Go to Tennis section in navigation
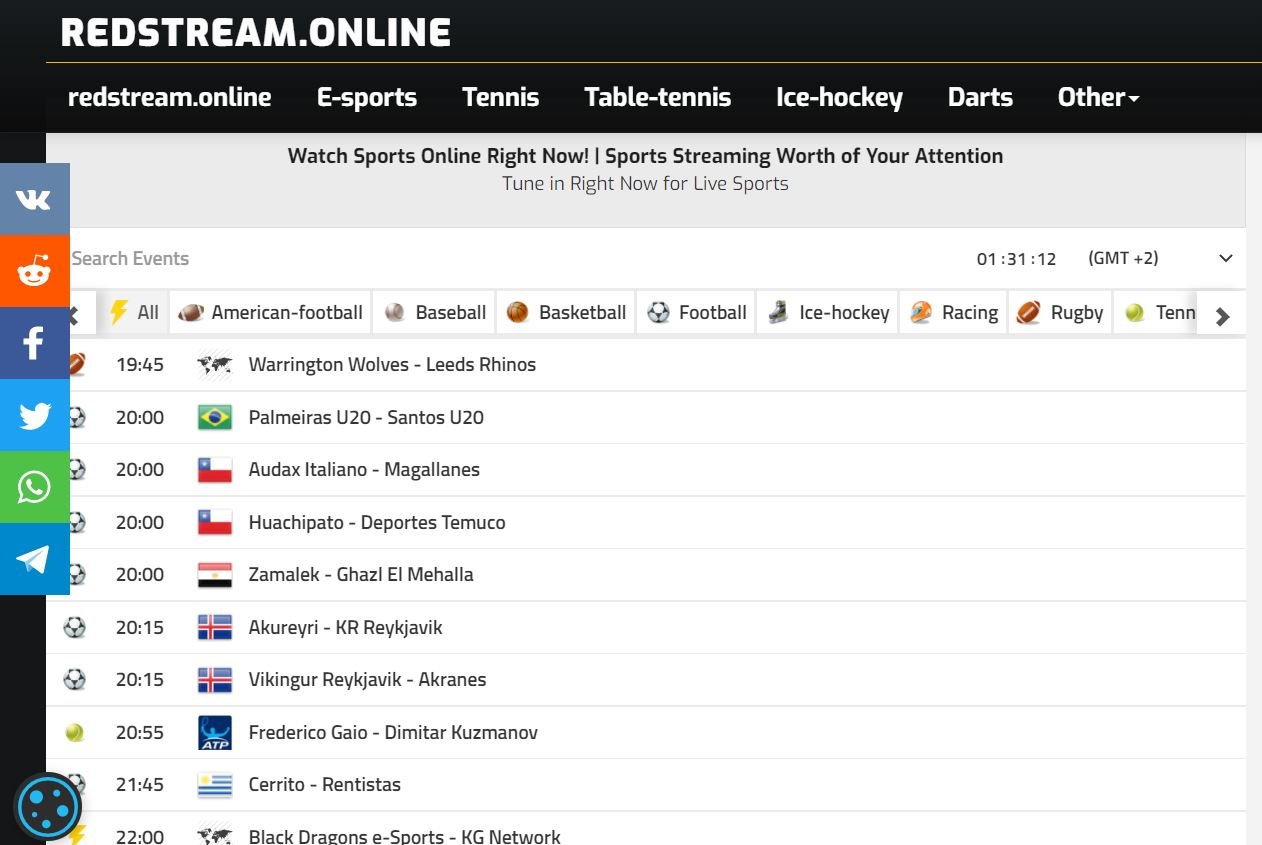The height and width of the screenshot is (845, 1262). coord(500,97)
